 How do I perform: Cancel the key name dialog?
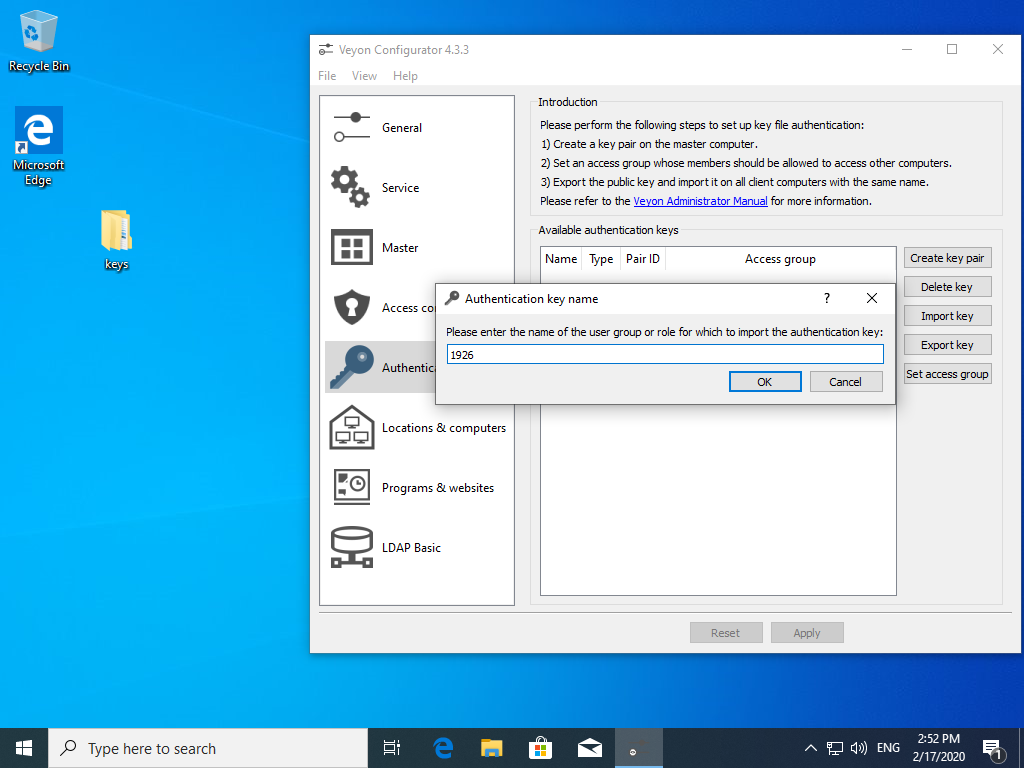point(846,382)
